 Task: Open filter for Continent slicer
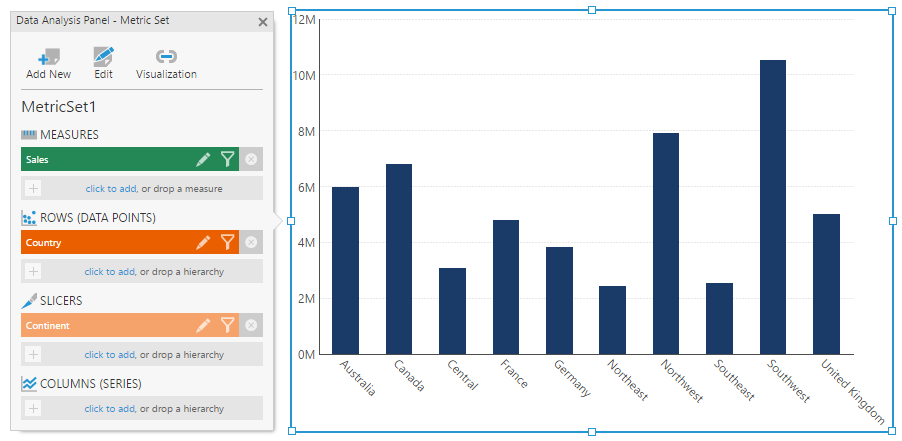[x=227, y=325]
